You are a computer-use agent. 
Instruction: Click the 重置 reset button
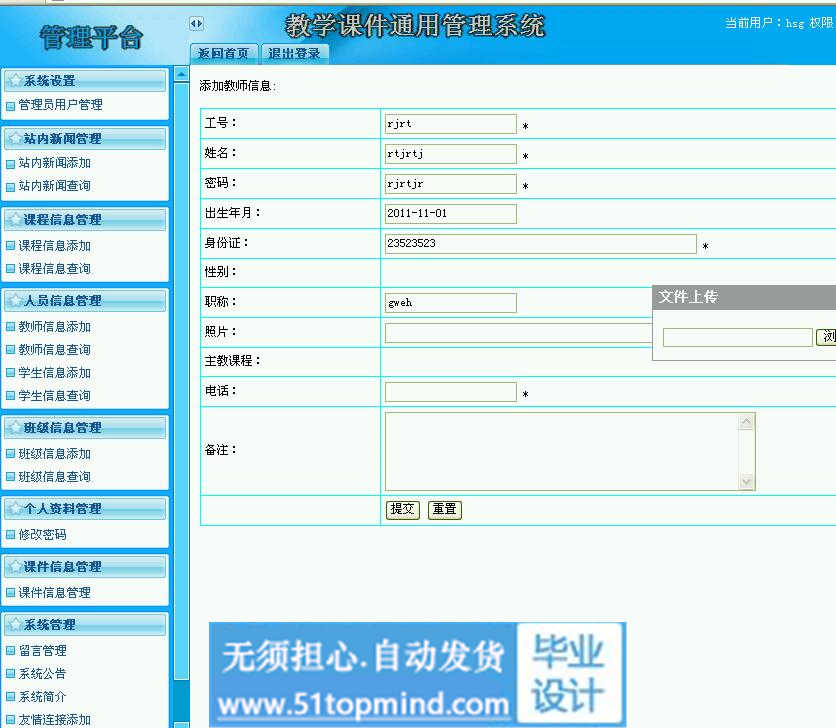(445, 509)
